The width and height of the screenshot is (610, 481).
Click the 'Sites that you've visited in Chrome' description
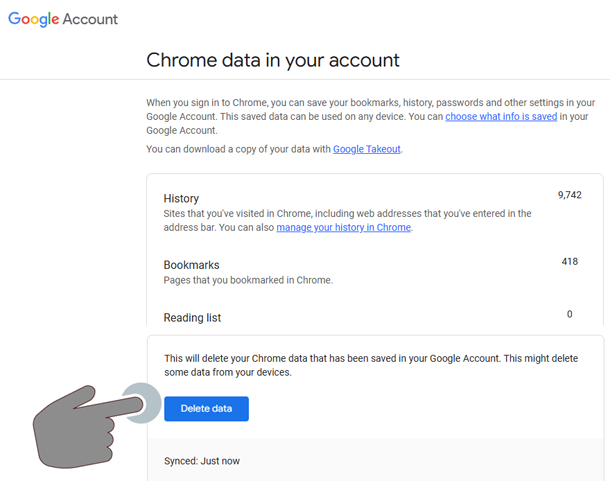pyautogui.click(x=347, y=220)
